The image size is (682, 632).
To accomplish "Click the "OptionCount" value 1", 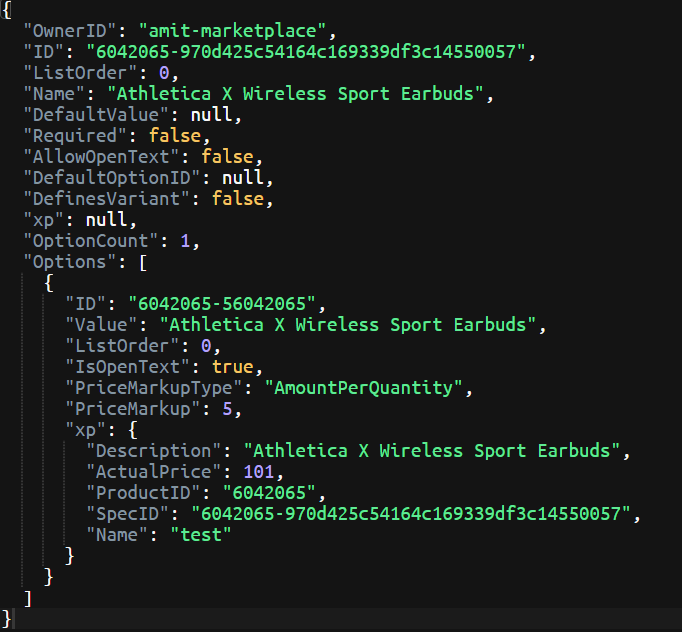I will pyautogui.click(x=185, y=241).
